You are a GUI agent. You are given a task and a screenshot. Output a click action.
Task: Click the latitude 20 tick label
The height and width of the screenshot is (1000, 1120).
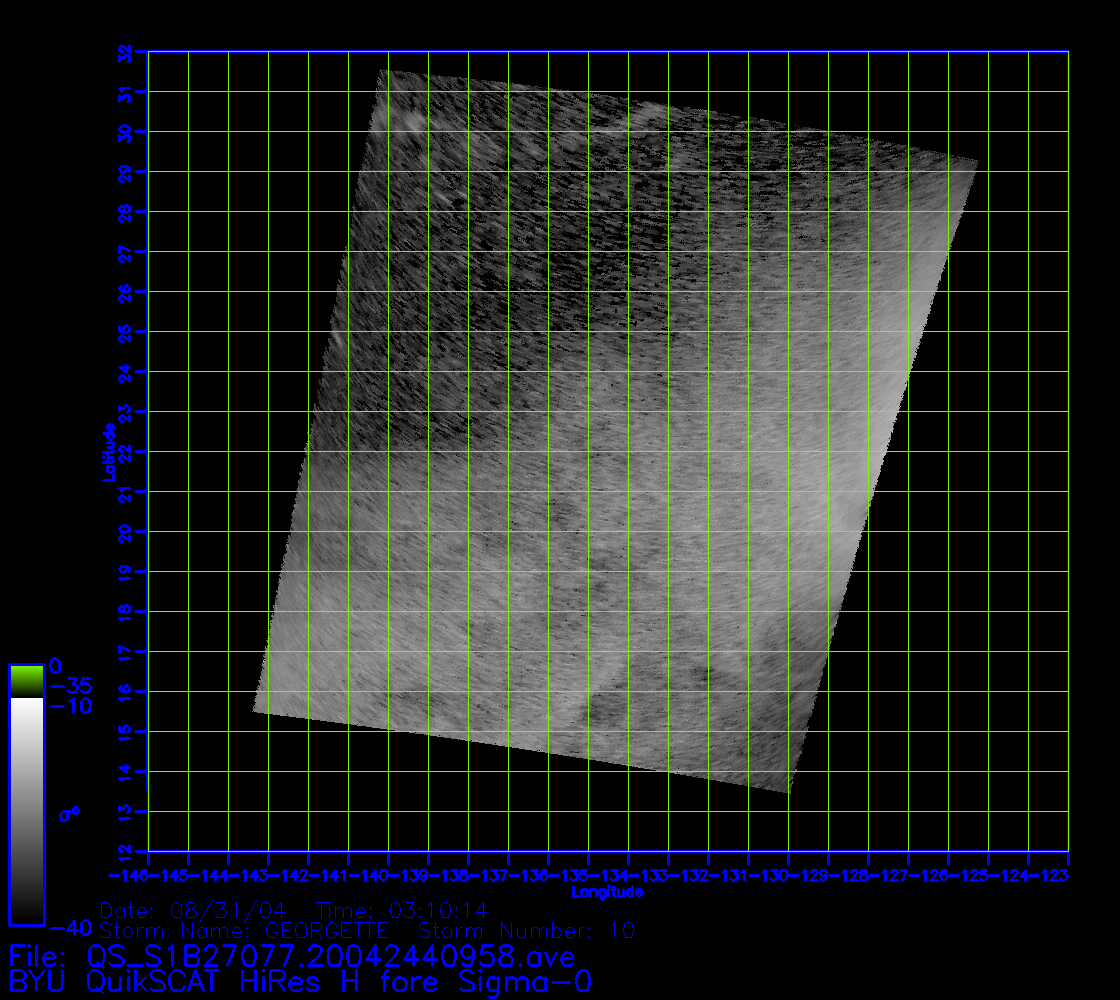pyautogui.click(x=124, y=532)
